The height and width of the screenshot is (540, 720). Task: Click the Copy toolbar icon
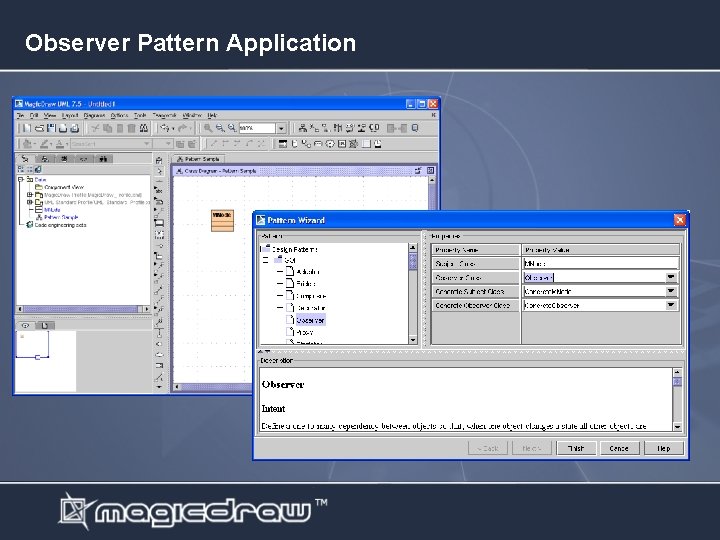click(x=107, y=128)
